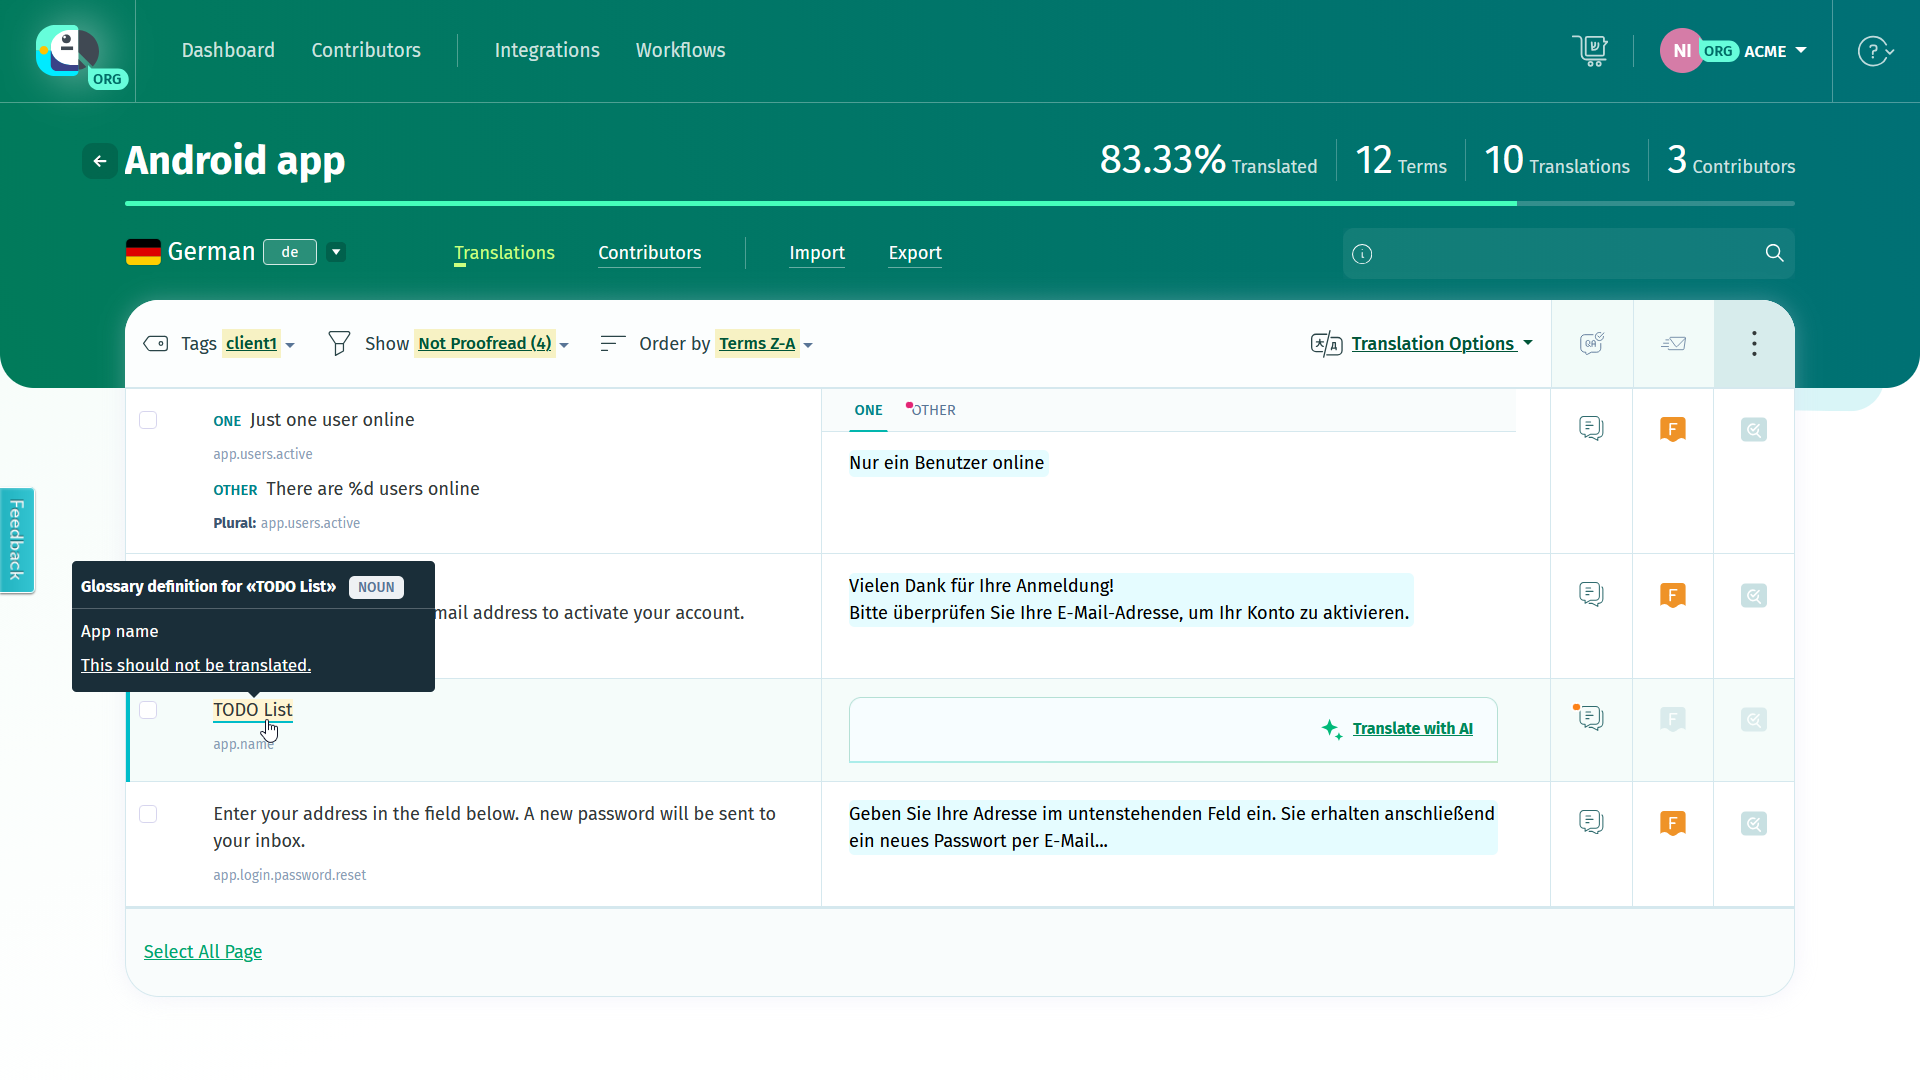Select the Just one user online checkbox

pyautogui.click(x=148, y=420)
